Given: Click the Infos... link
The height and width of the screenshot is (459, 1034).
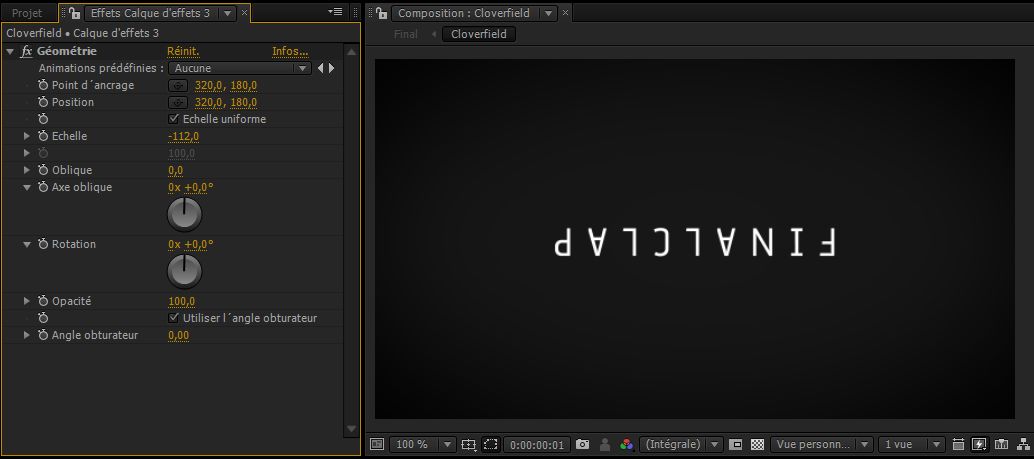Looking at the screenshot, I should [x=290, y=51].
